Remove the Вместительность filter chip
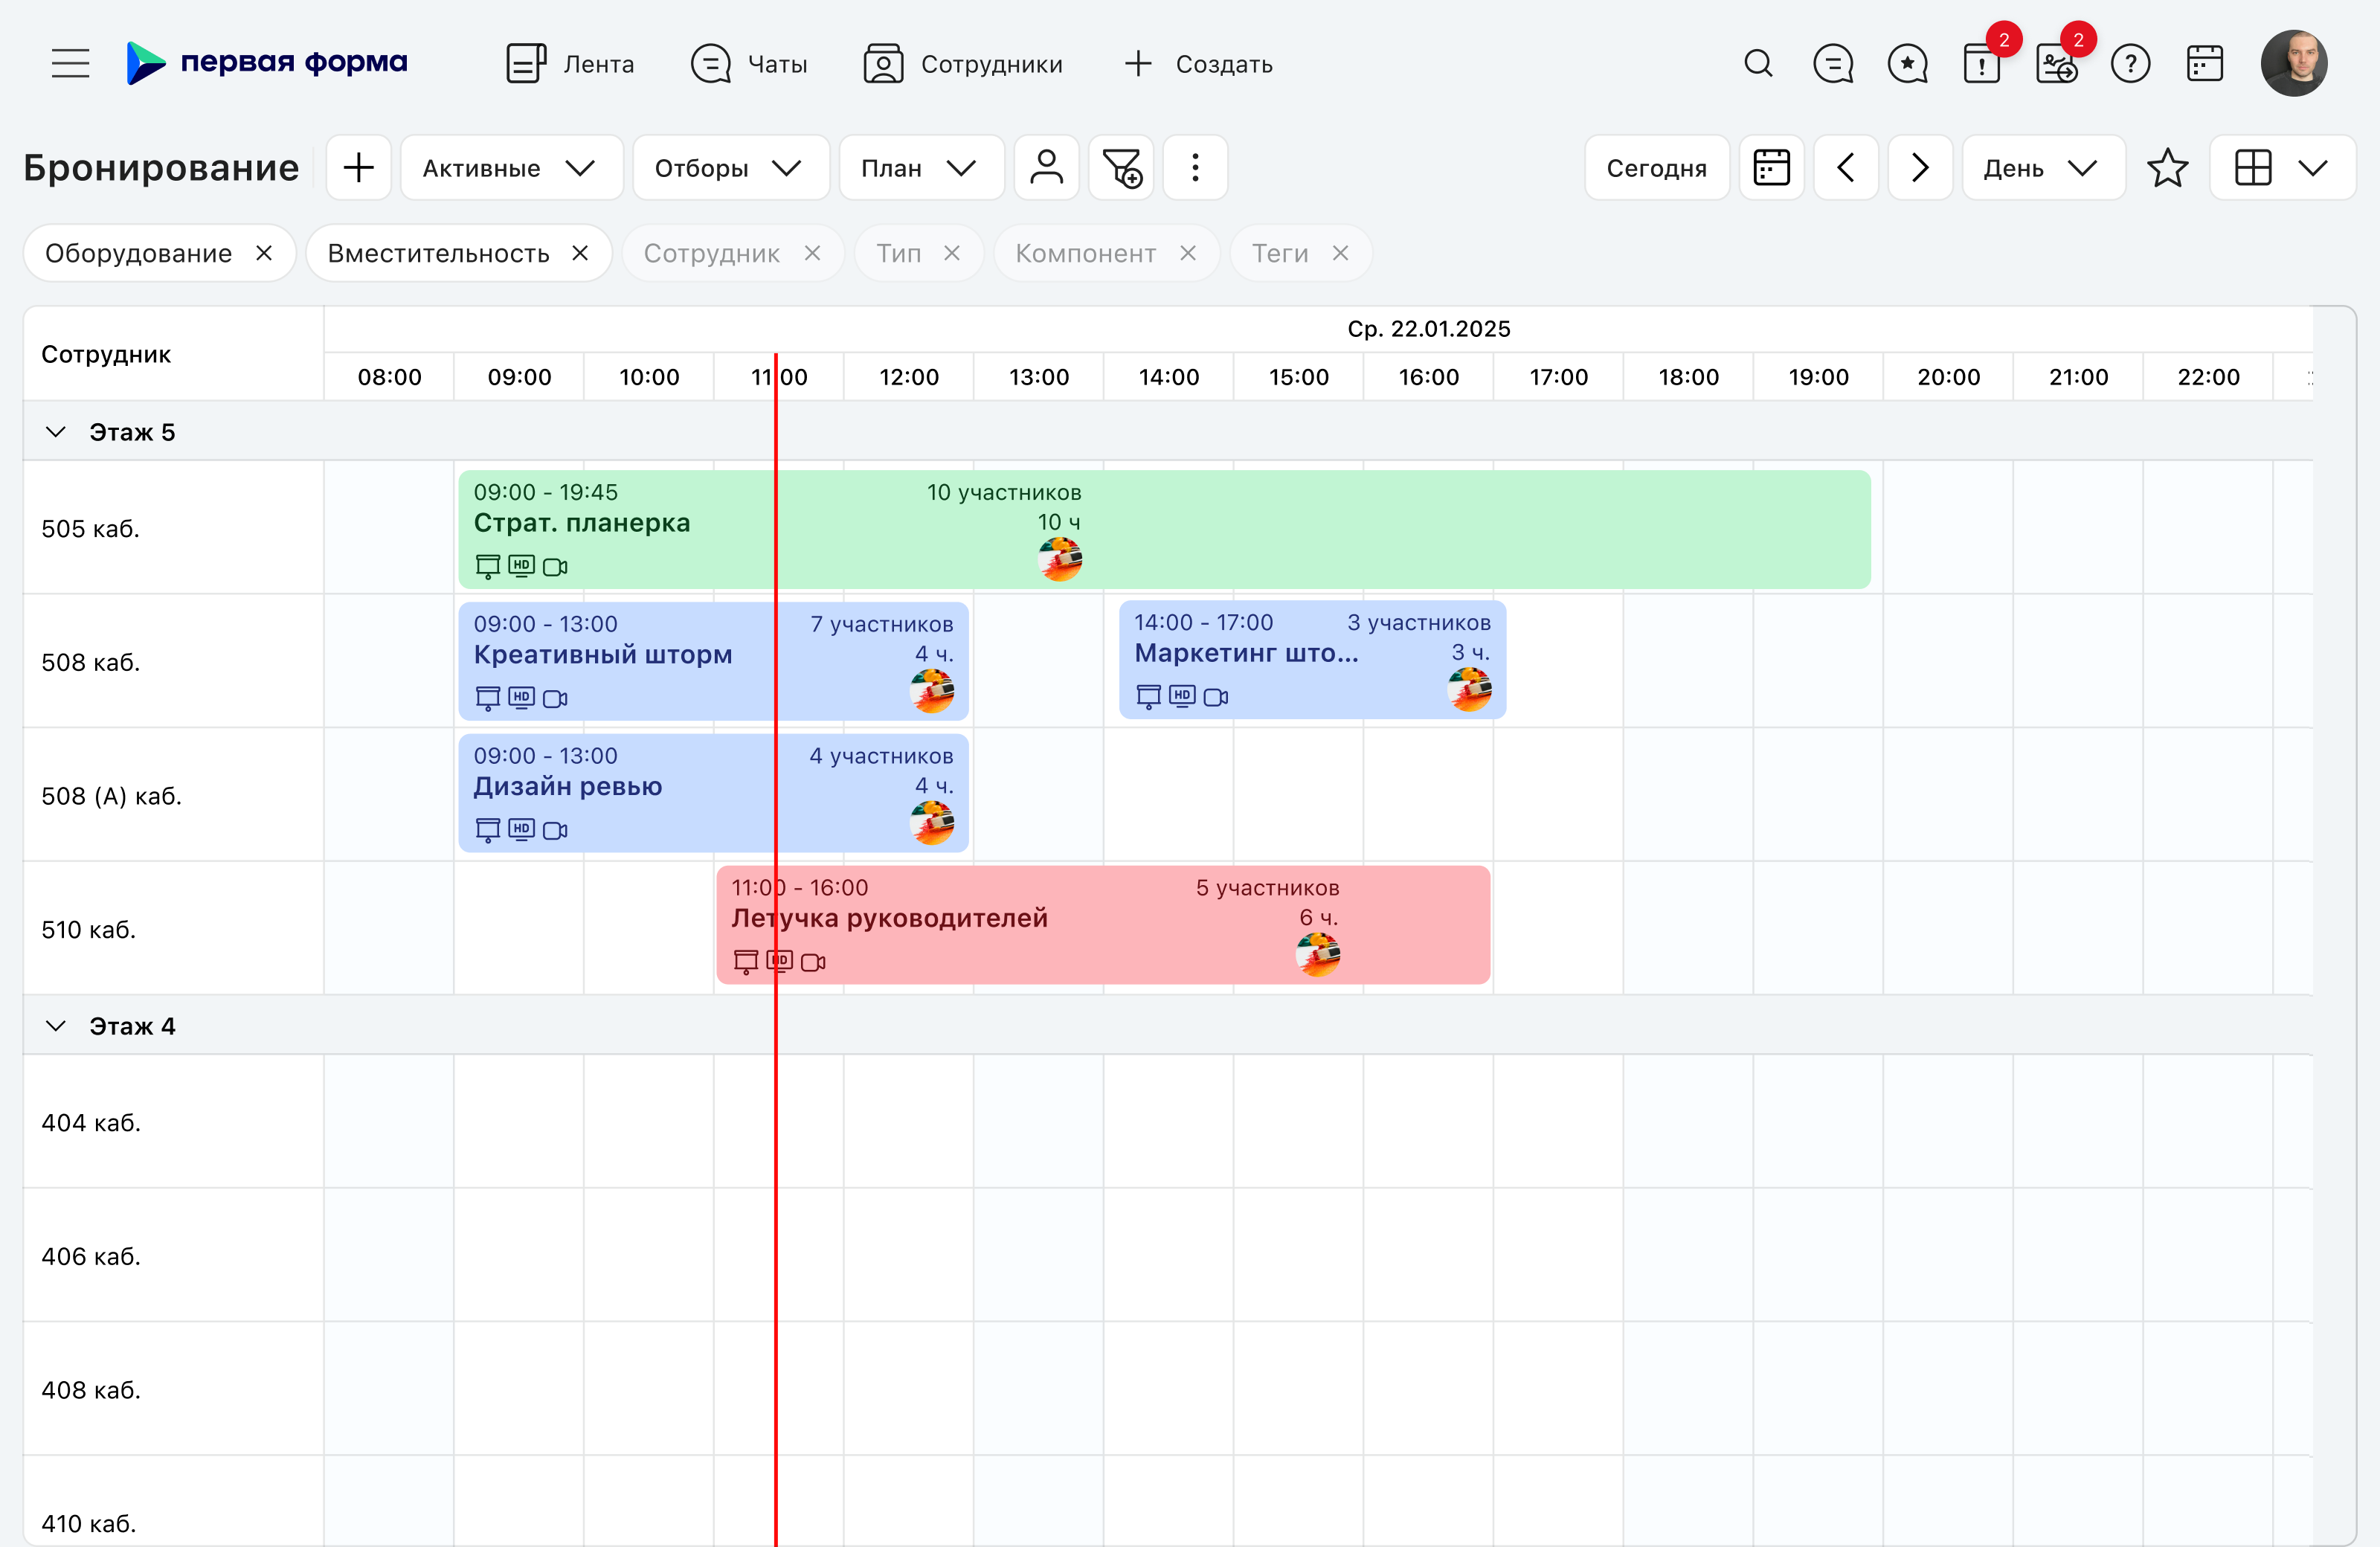Viewport: 2380px width, 1547px height. click(x=580, y=253)
